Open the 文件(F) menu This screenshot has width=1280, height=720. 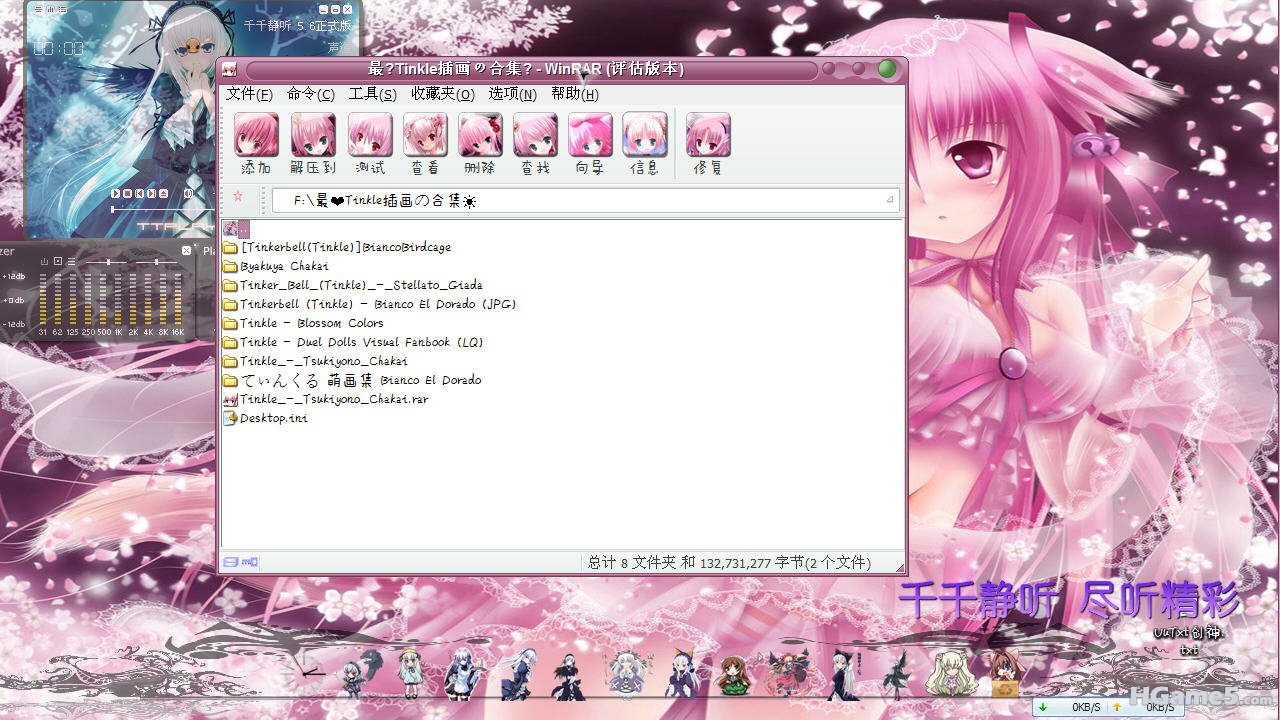tap(249, 94)
